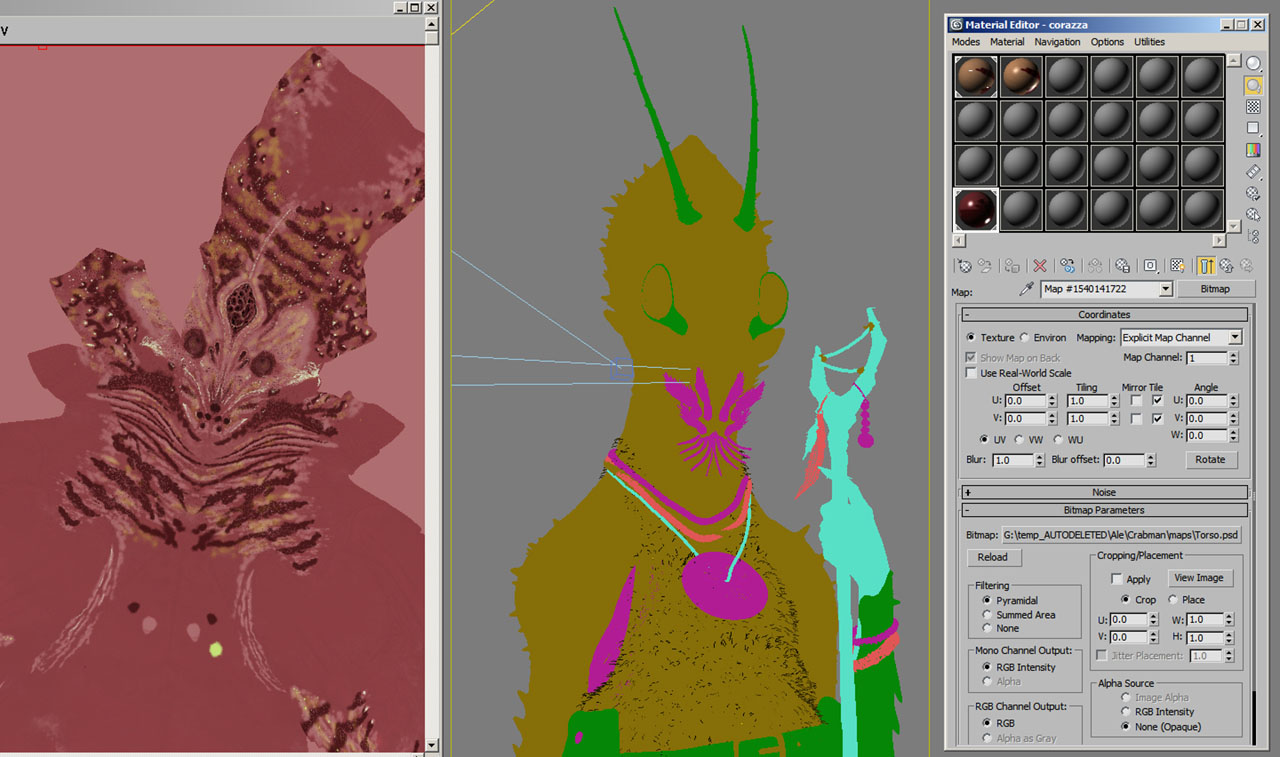Viewport: 1280px width, 757px height.
Task: Click the Put to Library icon
Action: (1122, 265)
